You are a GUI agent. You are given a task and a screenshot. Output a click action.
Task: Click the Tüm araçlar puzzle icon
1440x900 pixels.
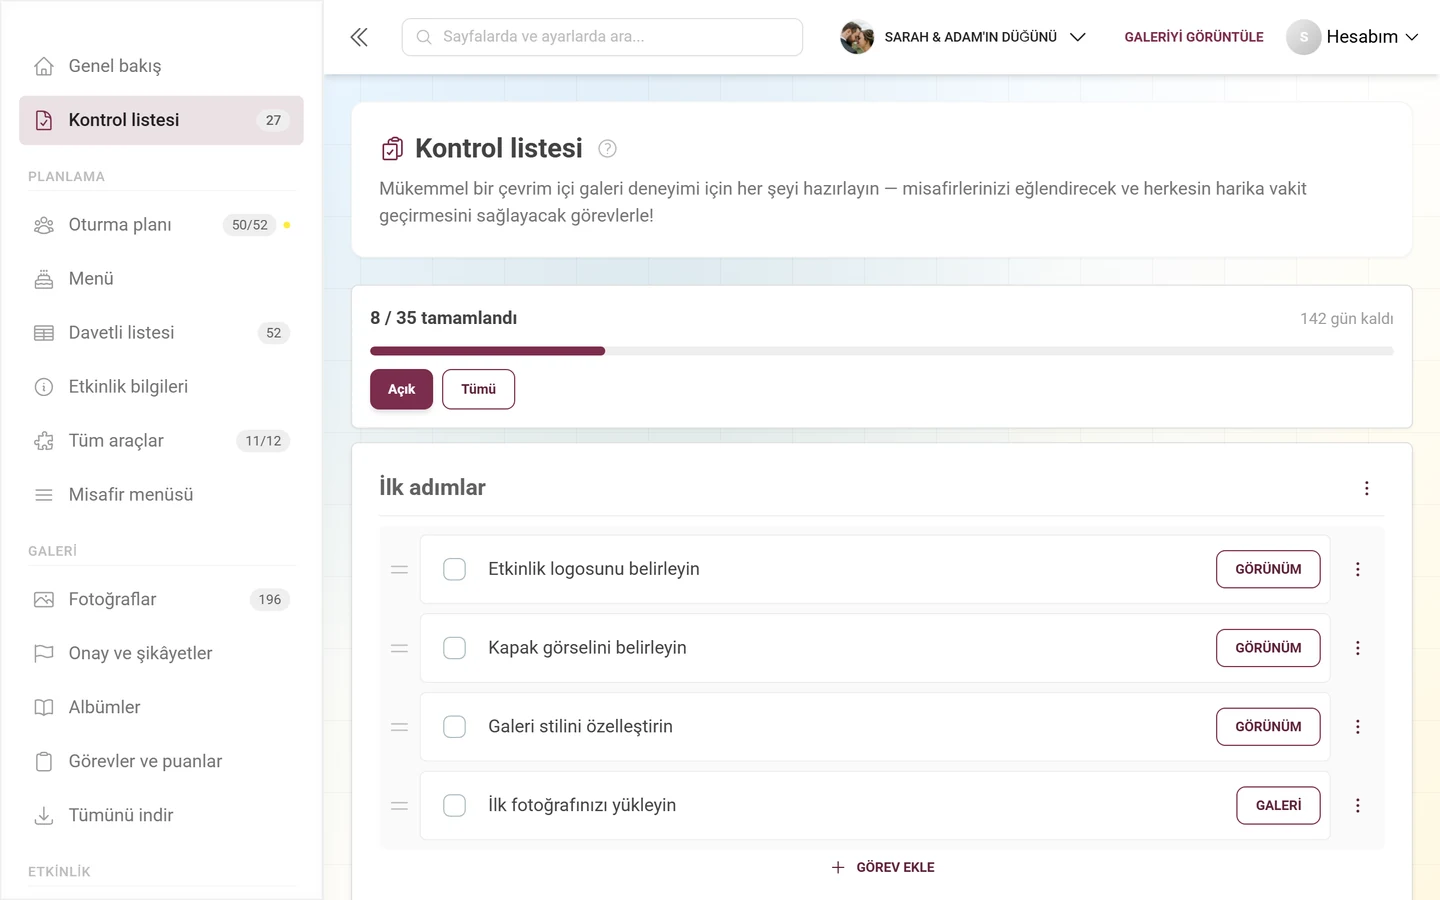44,441
